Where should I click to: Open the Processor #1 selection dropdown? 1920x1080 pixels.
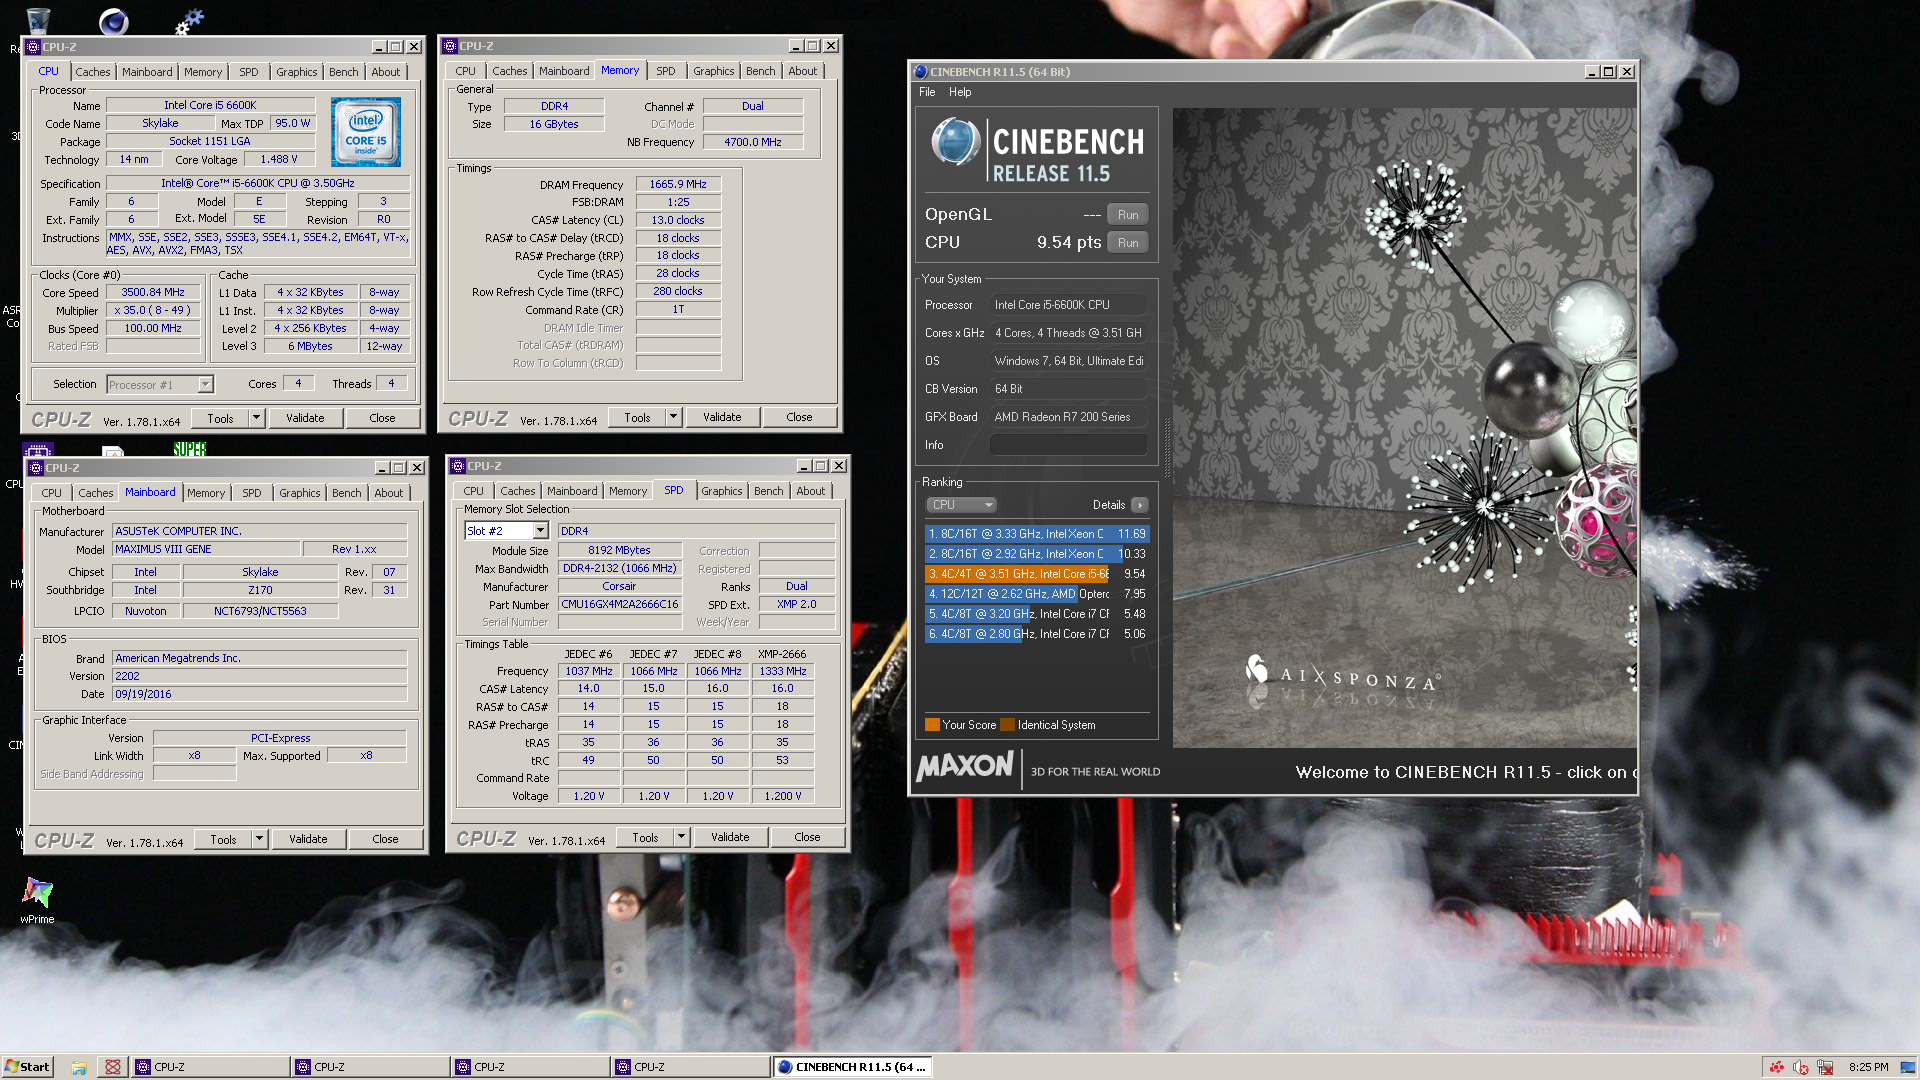pyautogui.click(x=205, y=385)
